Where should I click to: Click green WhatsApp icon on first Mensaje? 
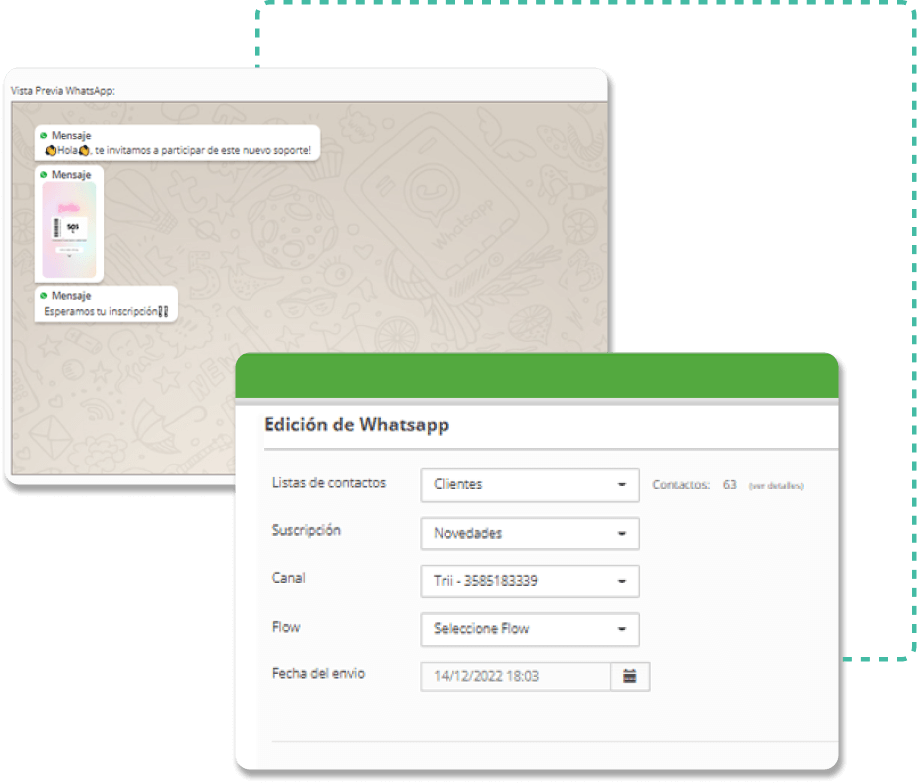tap(44, 135)
